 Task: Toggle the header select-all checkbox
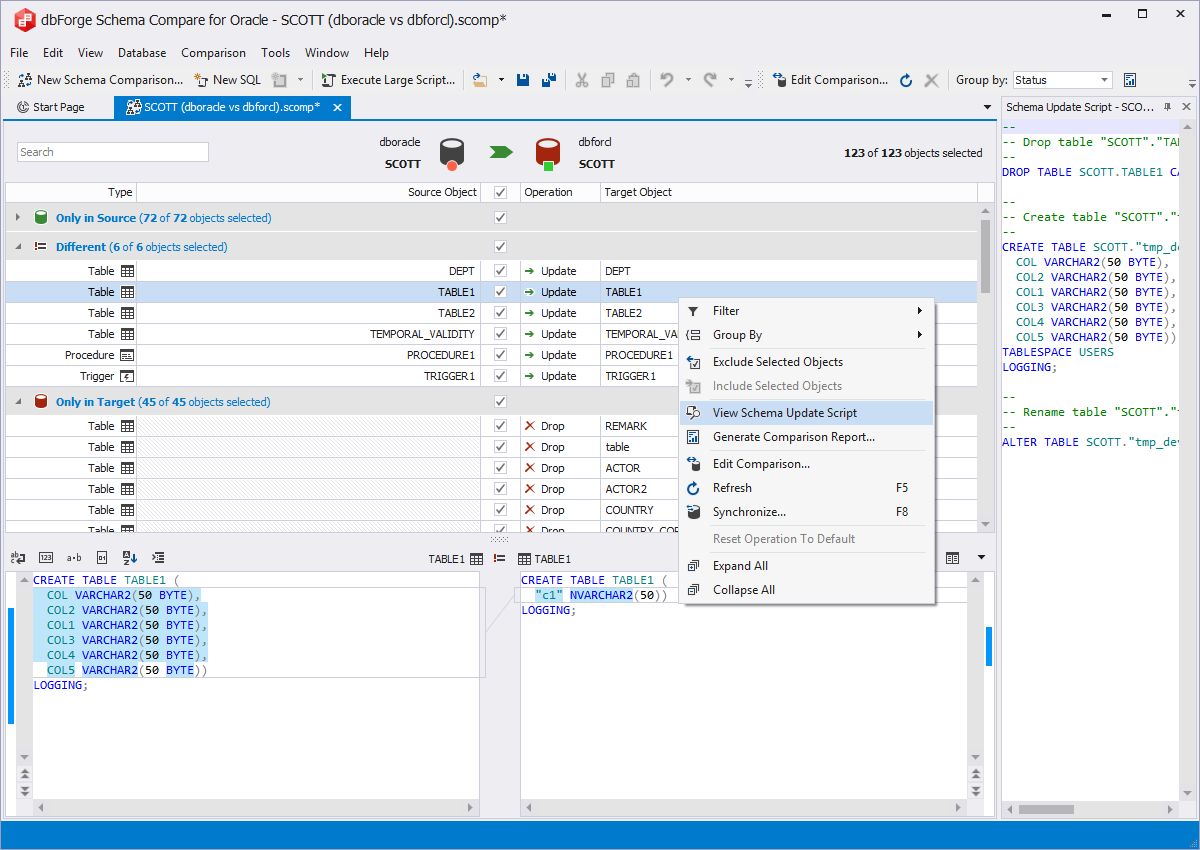tap(500, 192)
